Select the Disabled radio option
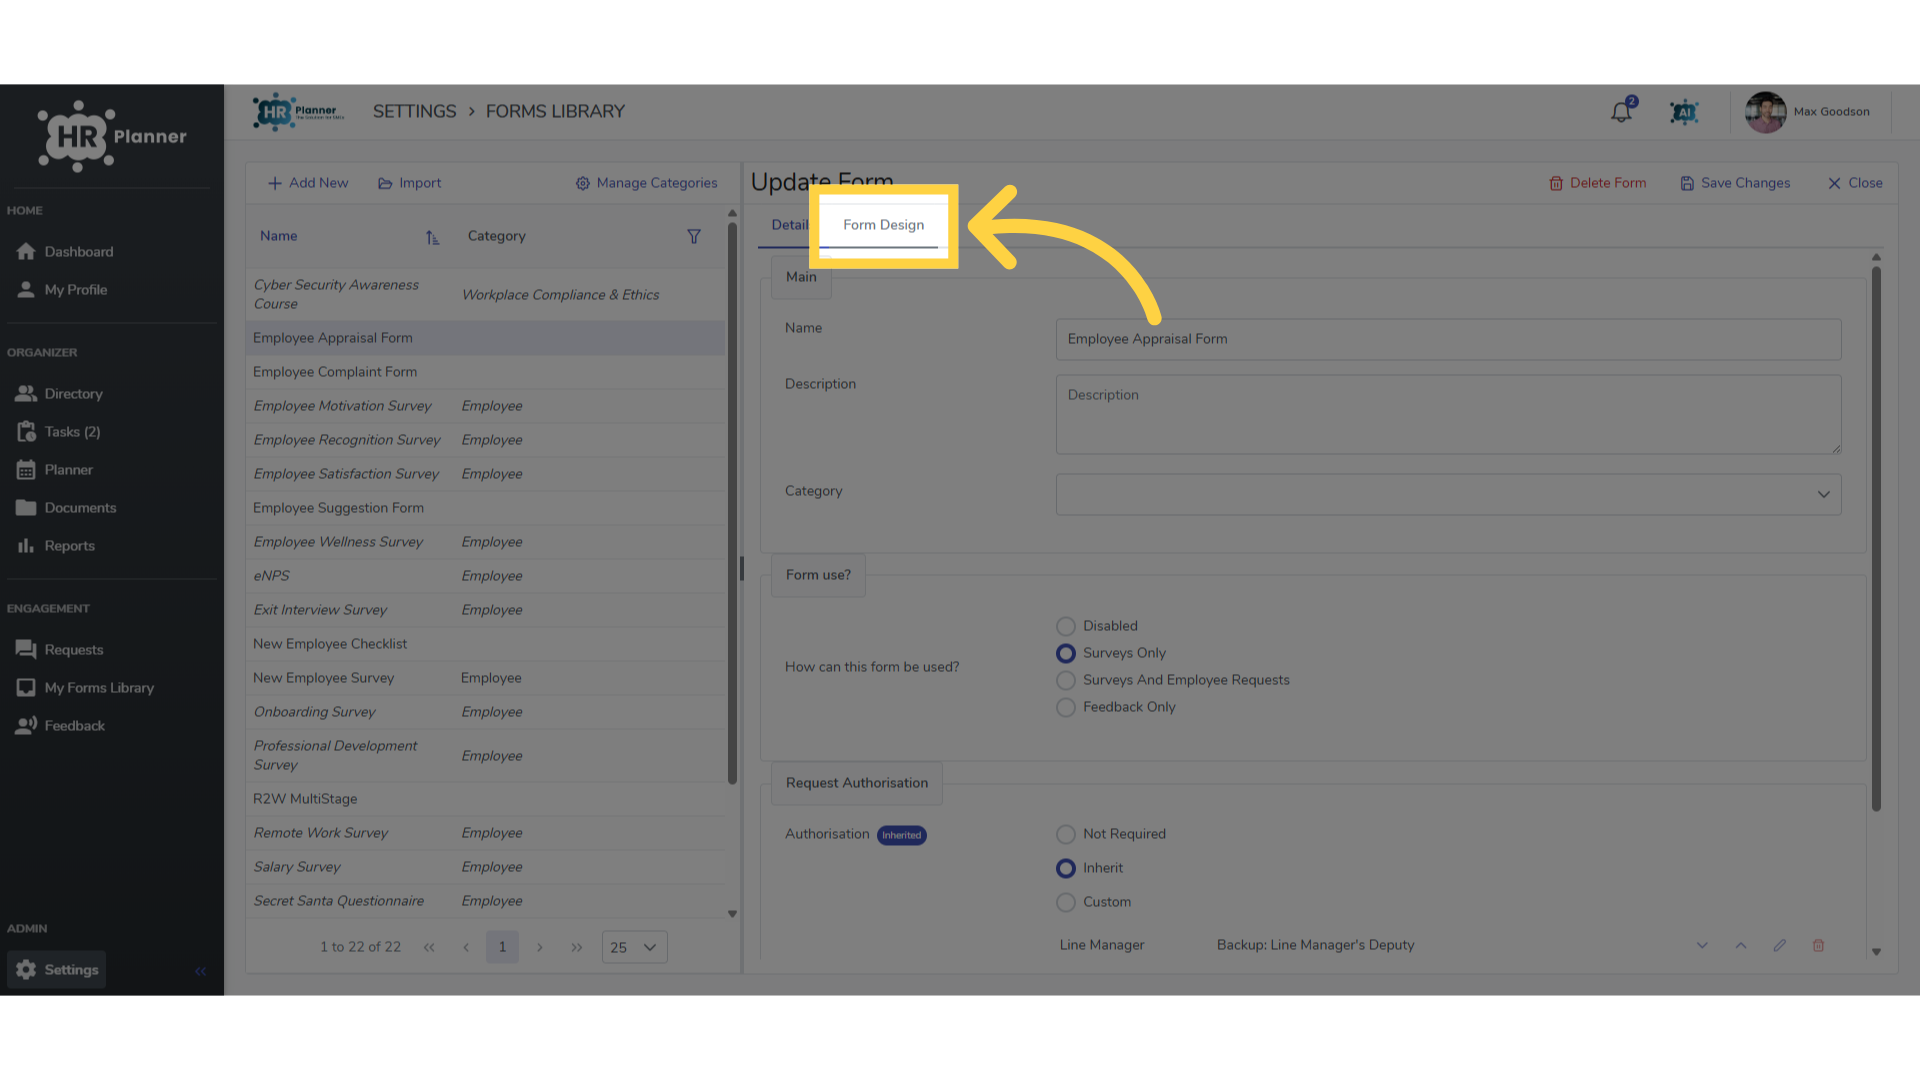This screenshot has width=1920, height=1080. 1066,626
